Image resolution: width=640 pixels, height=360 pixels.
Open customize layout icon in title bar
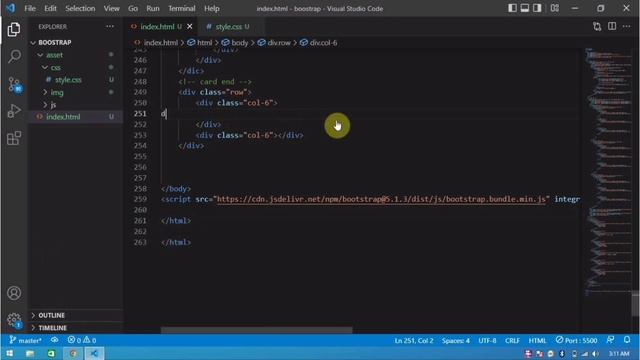coord(555,8)
